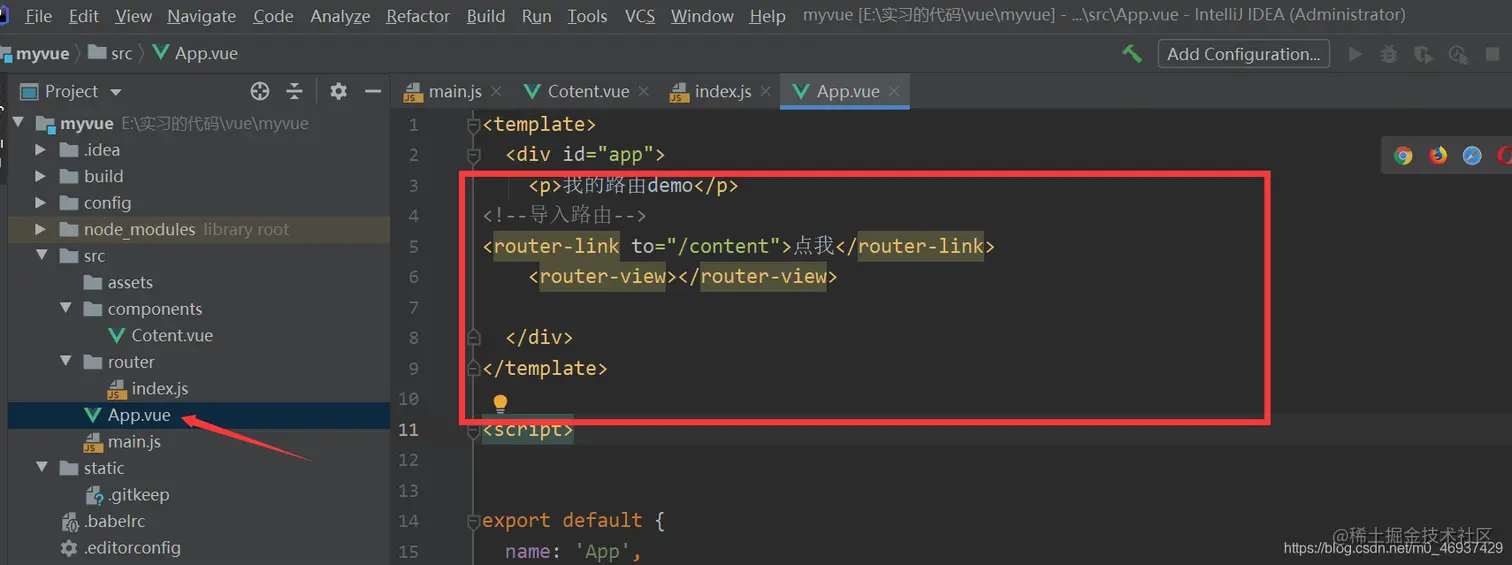Close the main.js editor tab
The image size is (1512, 565).
[497, 91]
